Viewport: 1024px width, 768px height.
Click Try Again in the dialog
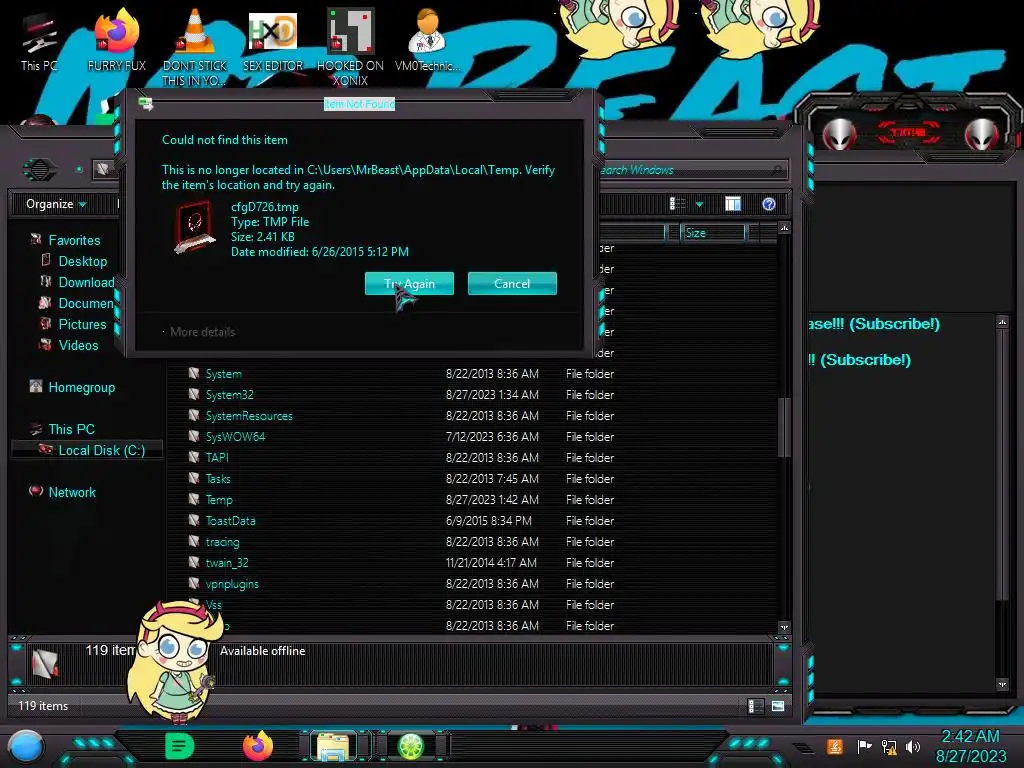[x=409, y=283]
